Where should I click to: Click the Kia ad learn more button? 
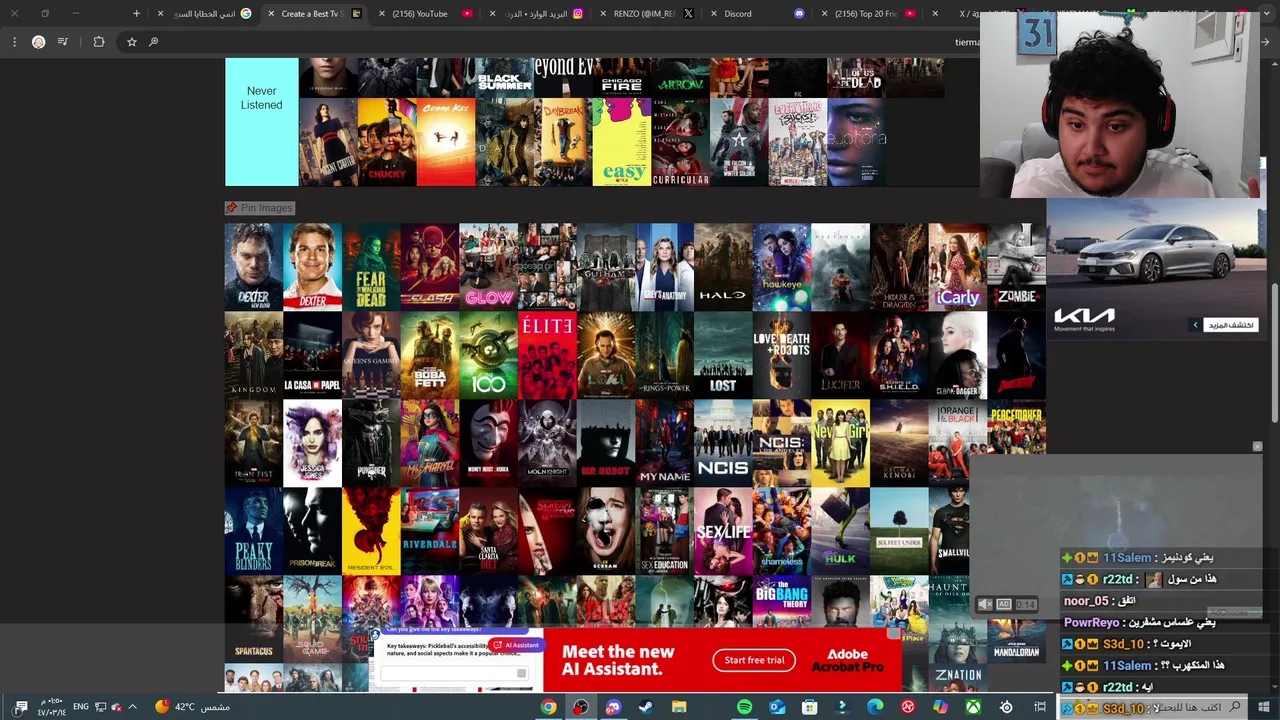pyautogui.click(x=1225, y=325)
